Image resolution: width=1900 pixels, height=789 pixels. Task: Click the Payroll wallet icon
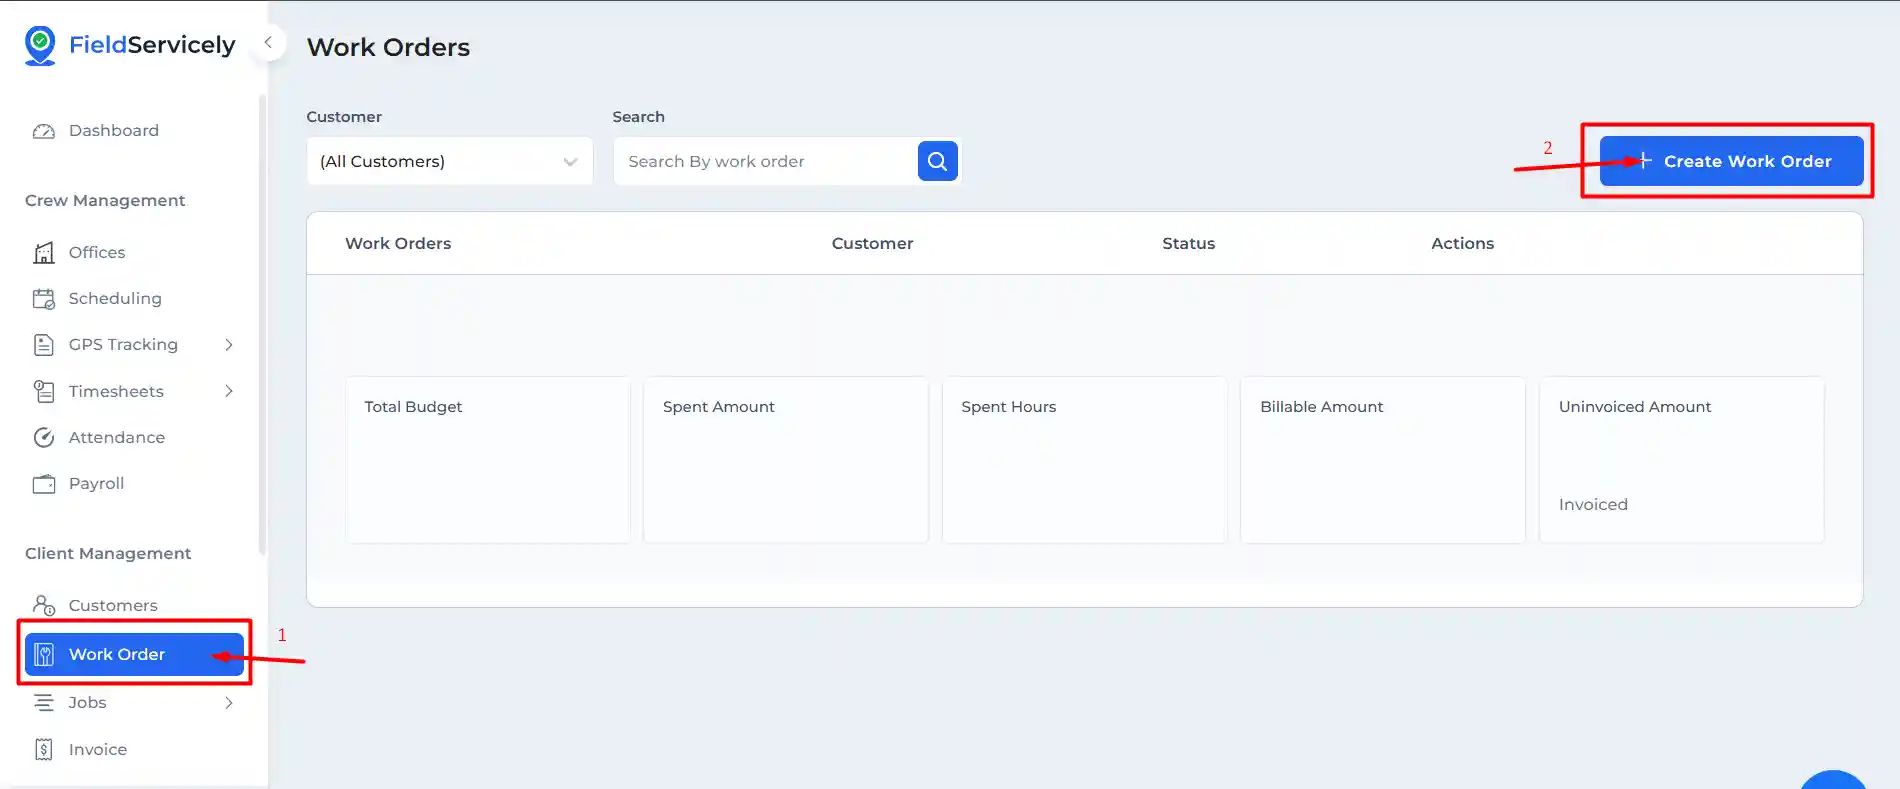pyautogui.click(x=44, y=484)
